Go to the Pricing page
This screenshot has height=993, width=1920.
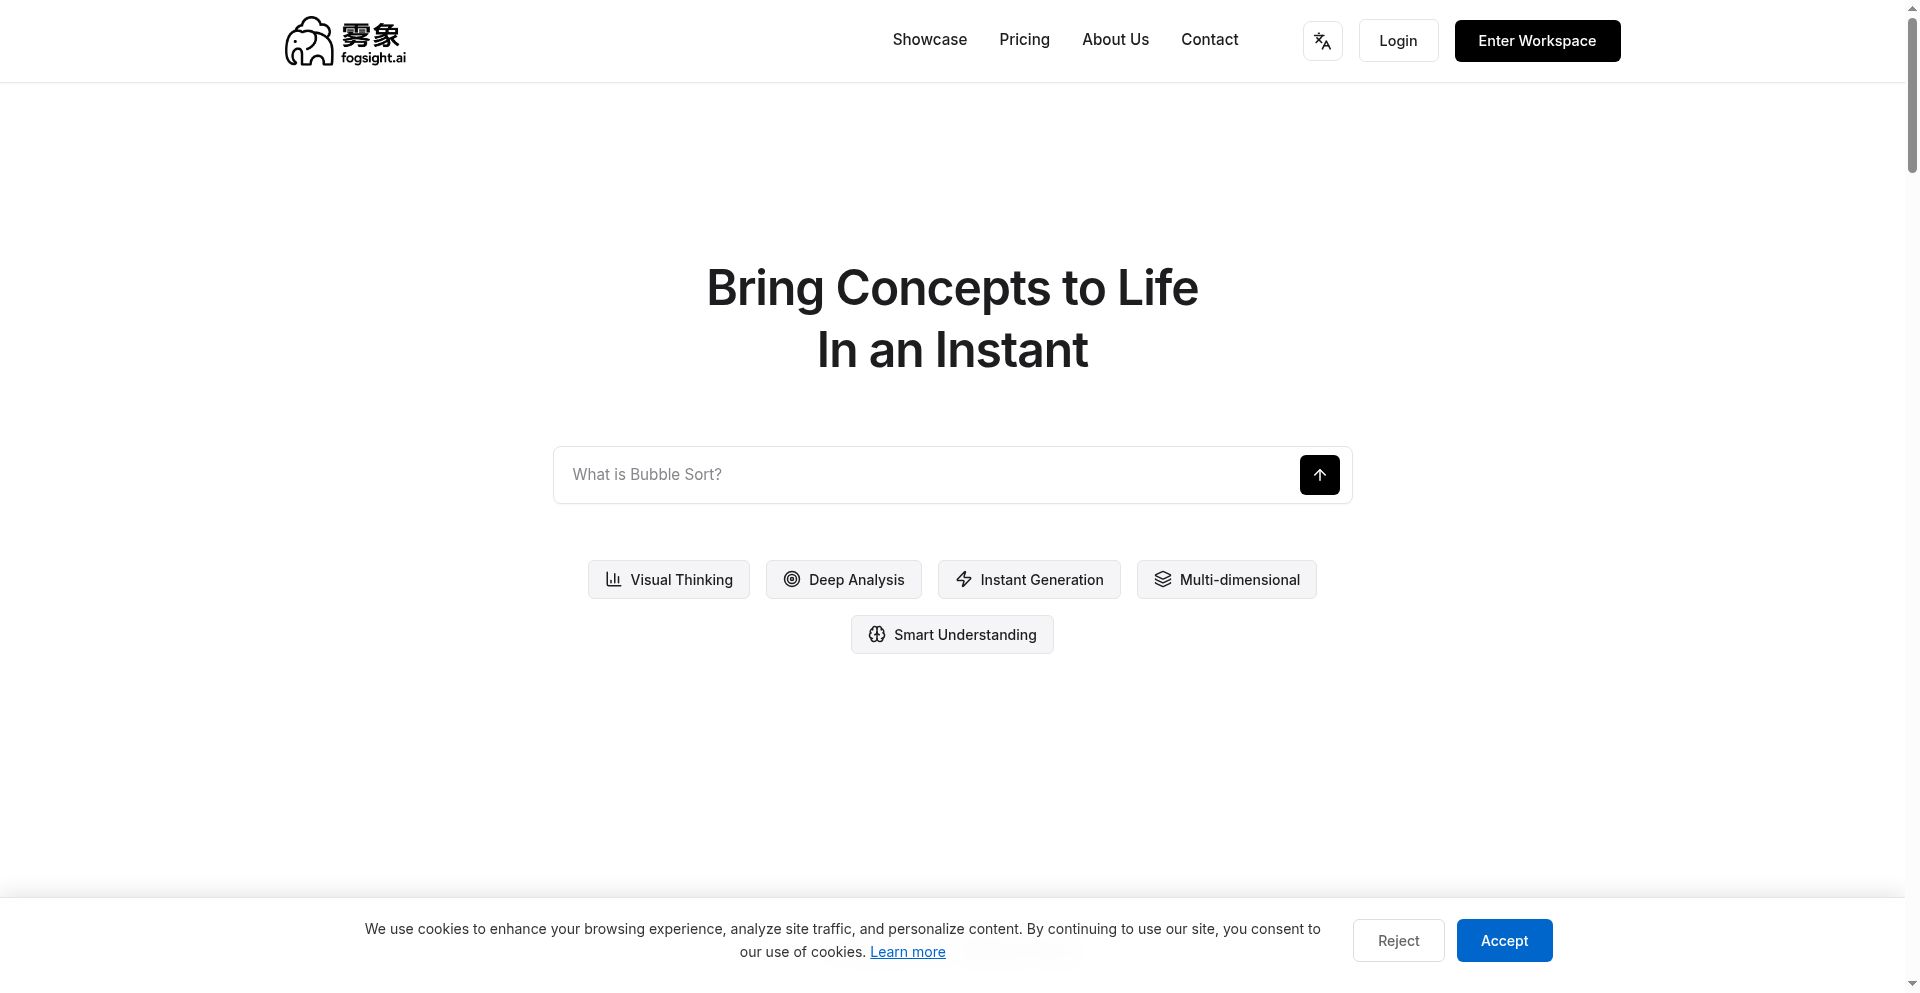(1024, 40)
